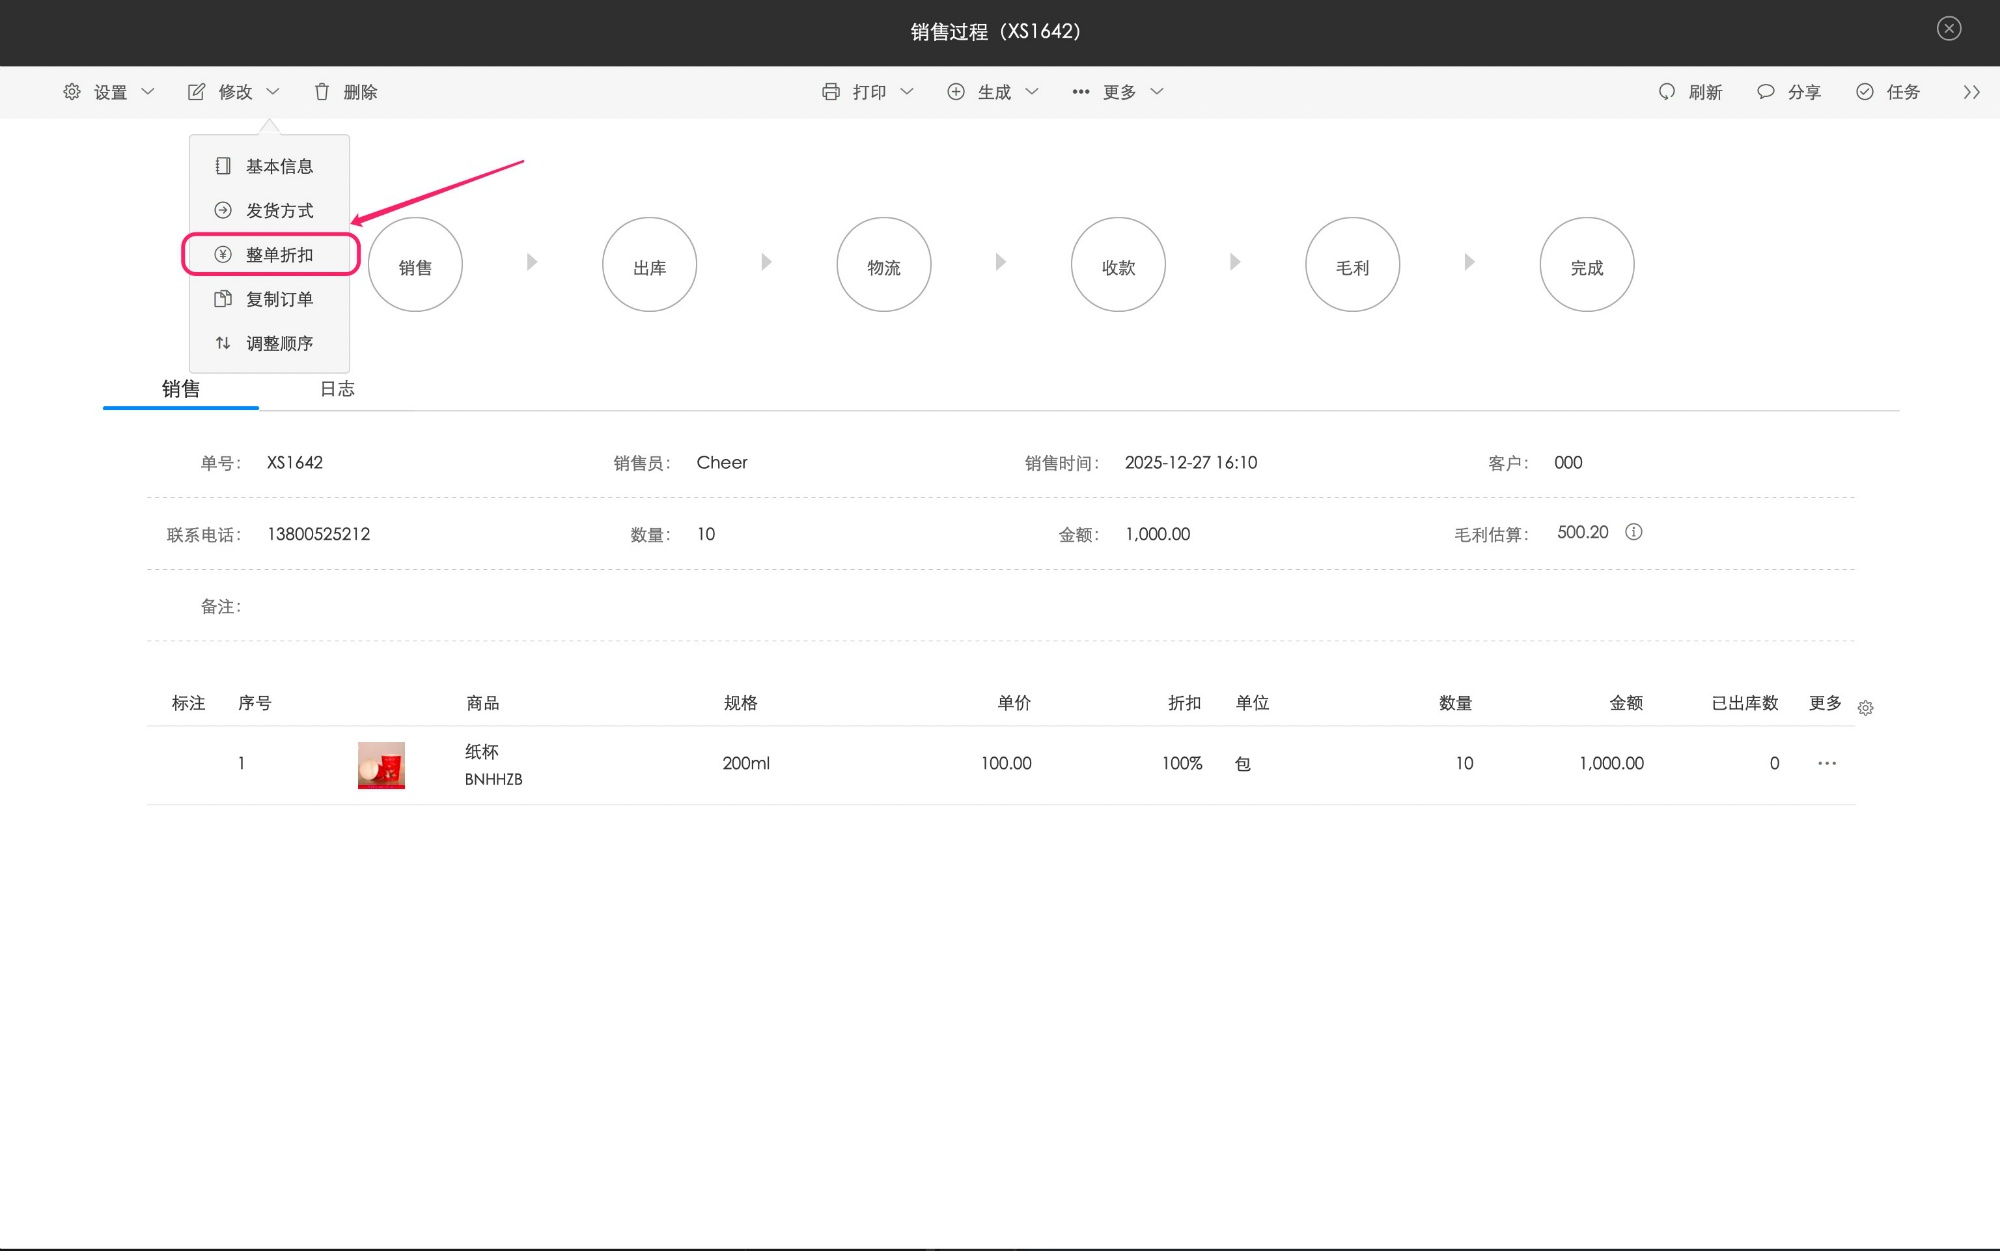
Task: Click the 出库 process step circle
Action: coord(649,265)
